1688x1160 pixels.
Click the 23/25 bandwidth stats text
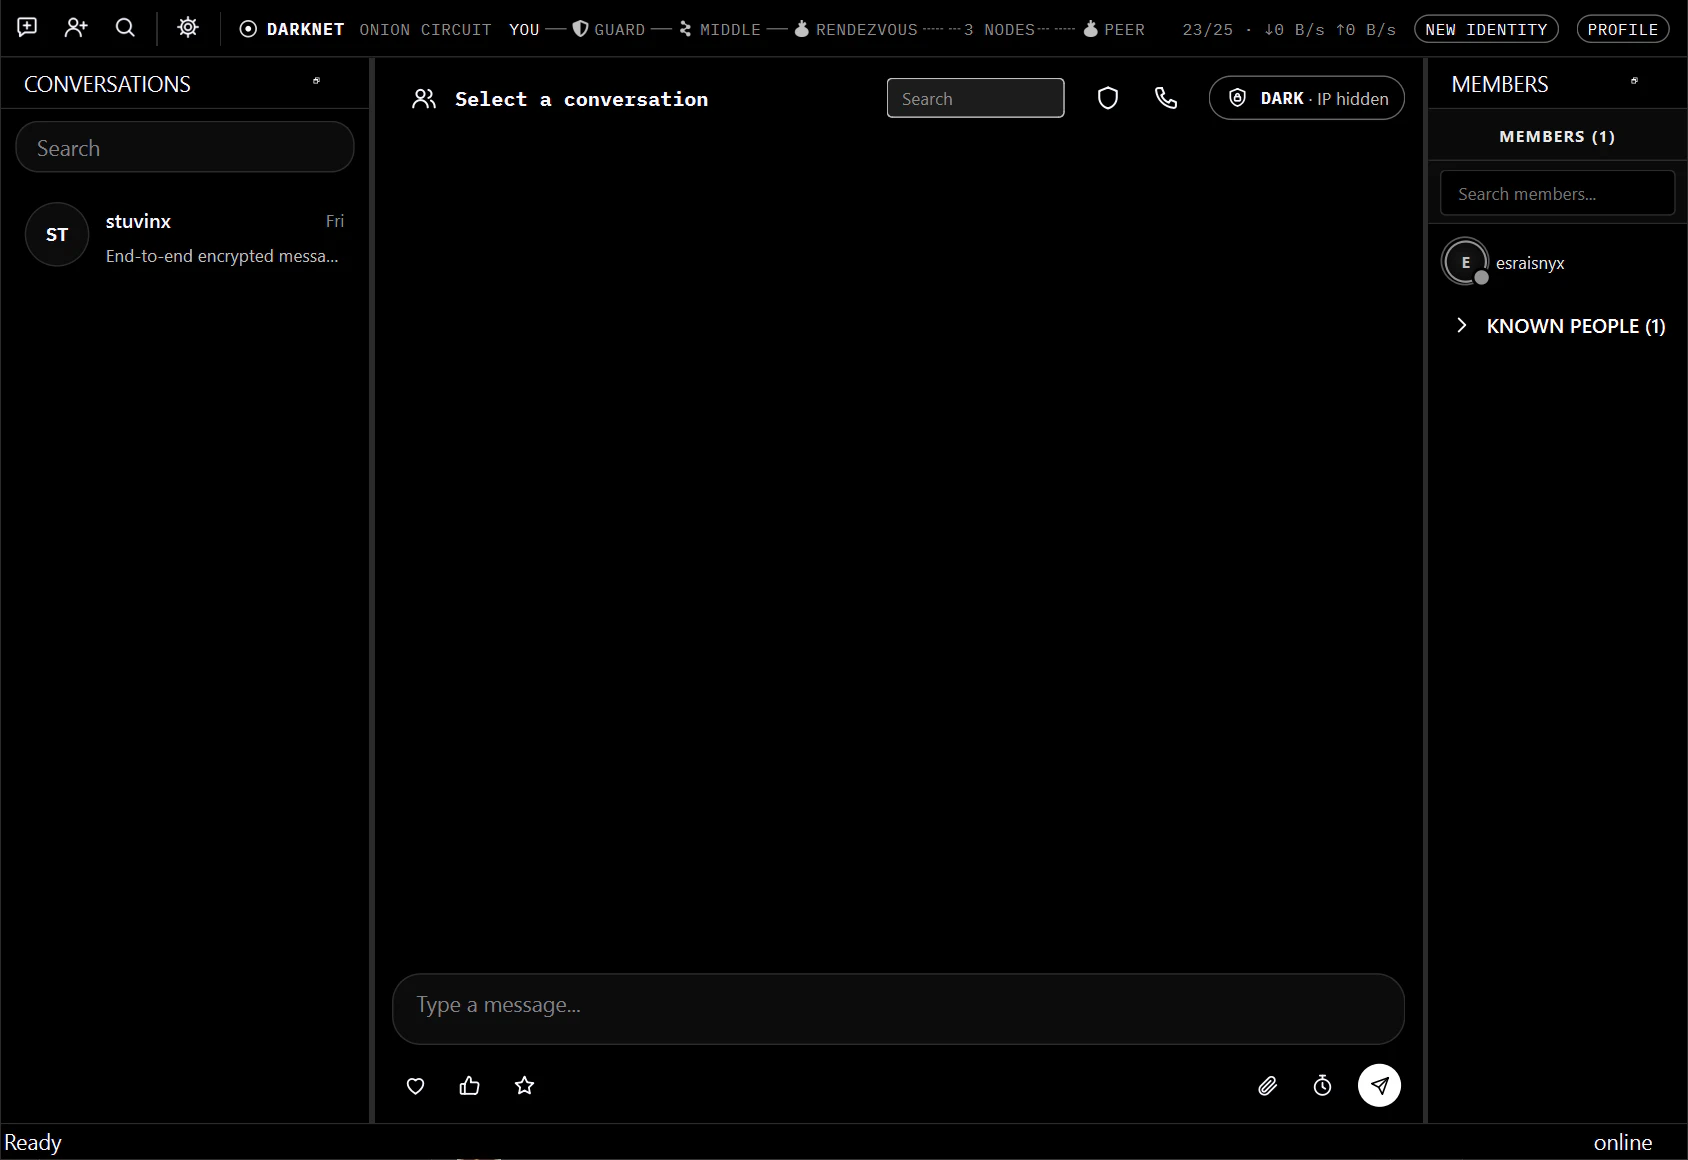(1288, 29)
